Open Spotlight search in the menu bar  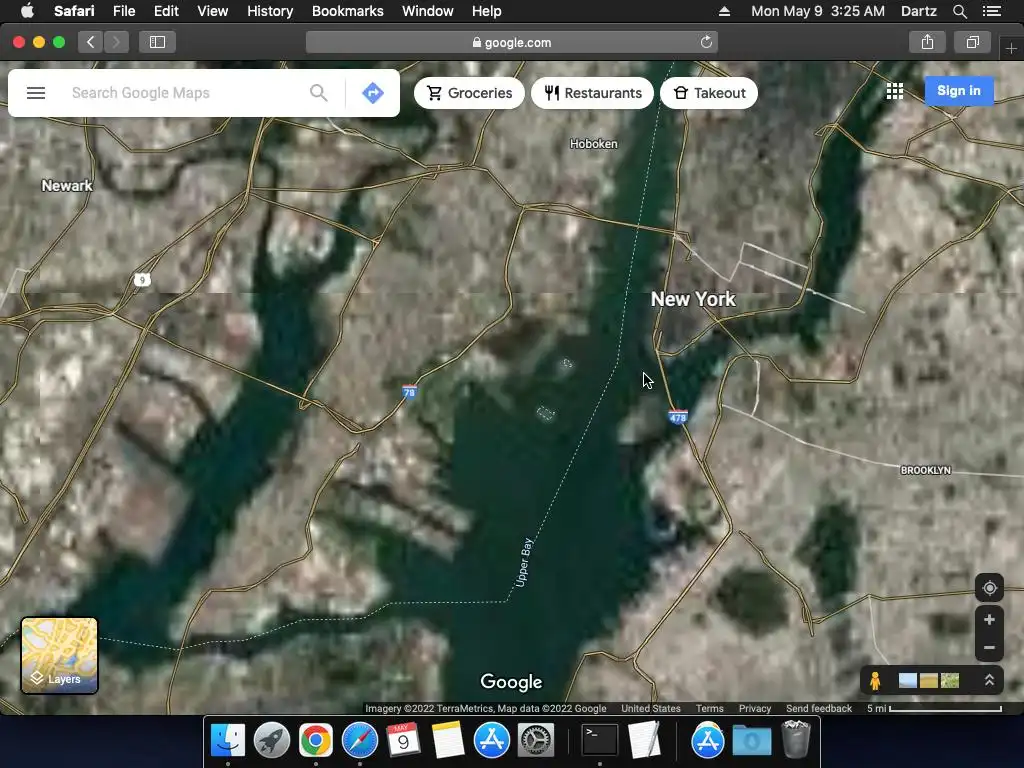coord(959,11)
